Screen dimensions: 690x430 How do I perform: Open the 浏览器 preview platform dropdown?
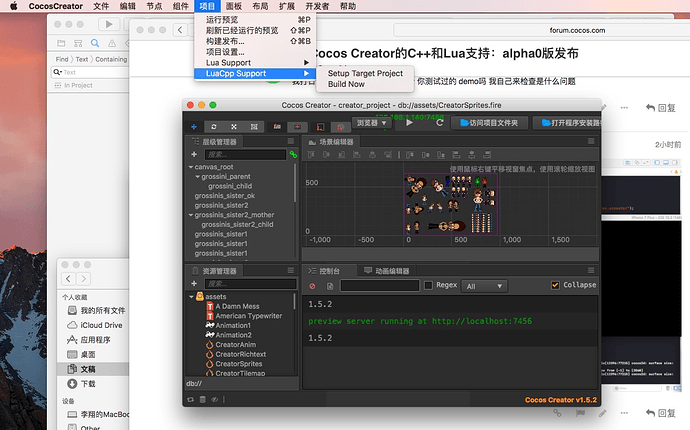tap(371, 123)
